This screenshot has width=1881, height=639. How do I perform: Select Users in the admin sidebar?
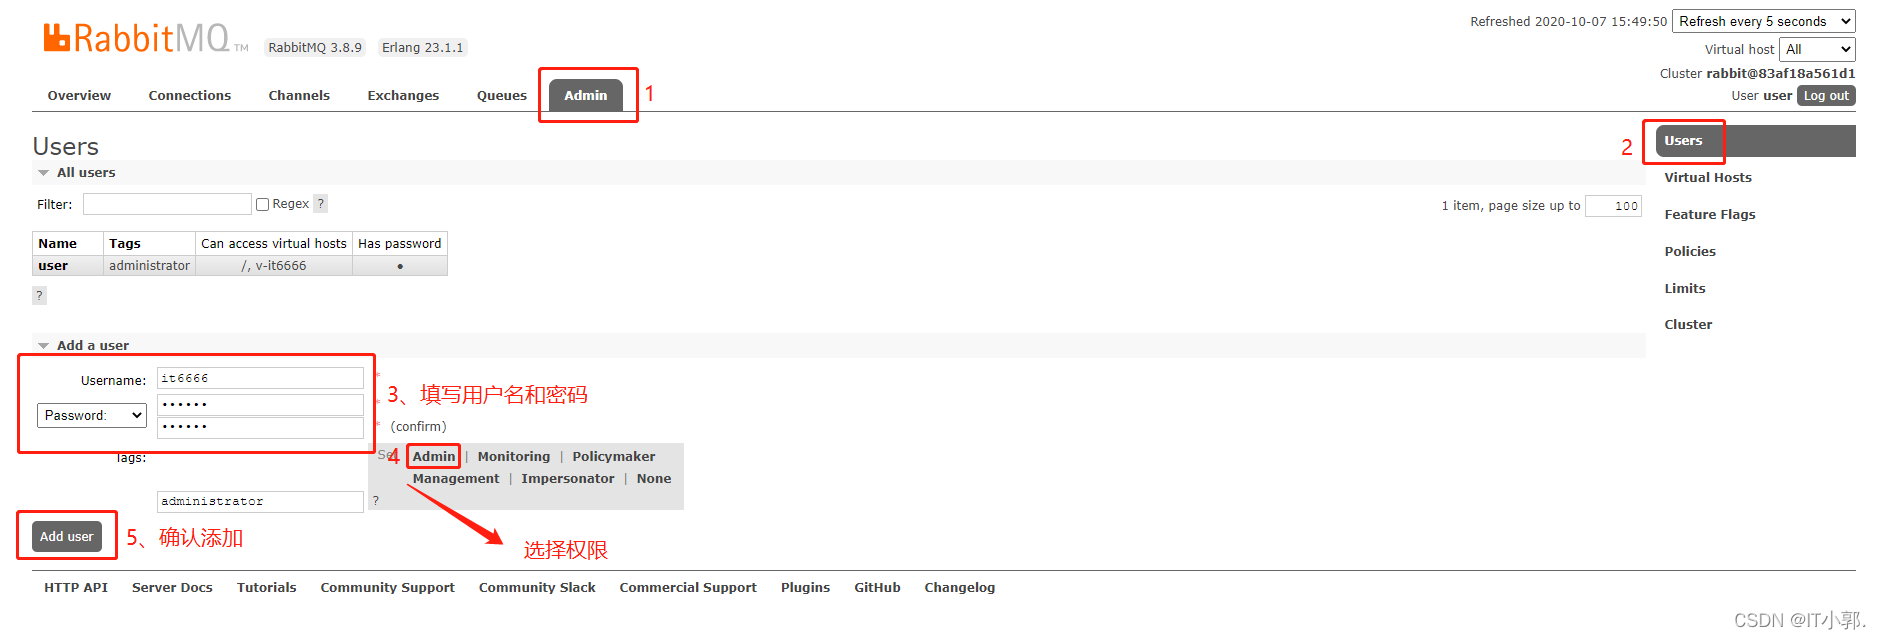(x=1755, y=141)
